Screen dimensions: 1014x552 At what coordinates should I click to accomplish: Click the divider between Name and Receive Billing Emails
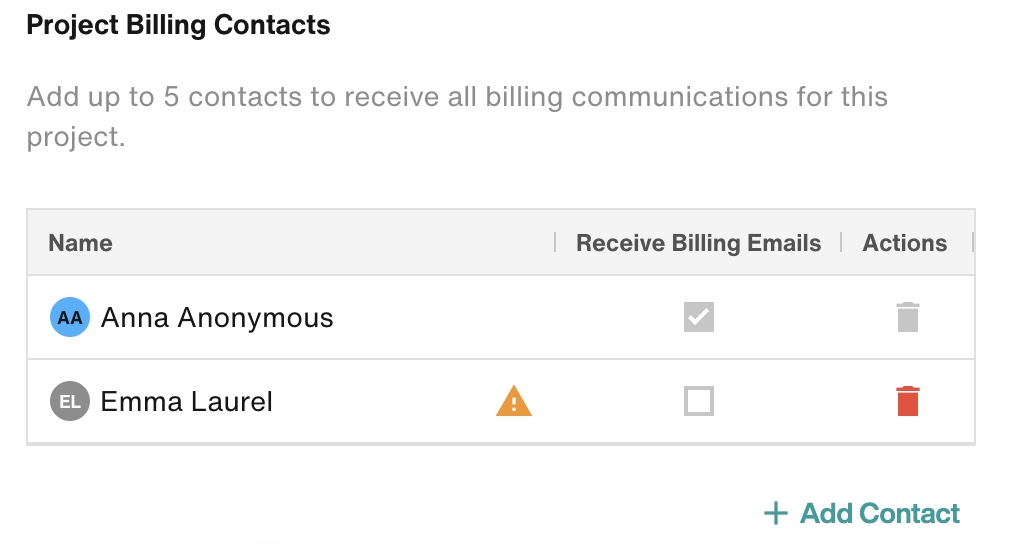555,242
